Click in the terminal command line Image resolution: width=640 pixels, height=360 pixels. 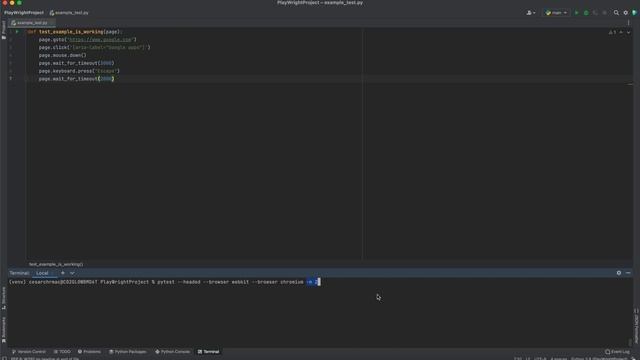click(164, 282)
